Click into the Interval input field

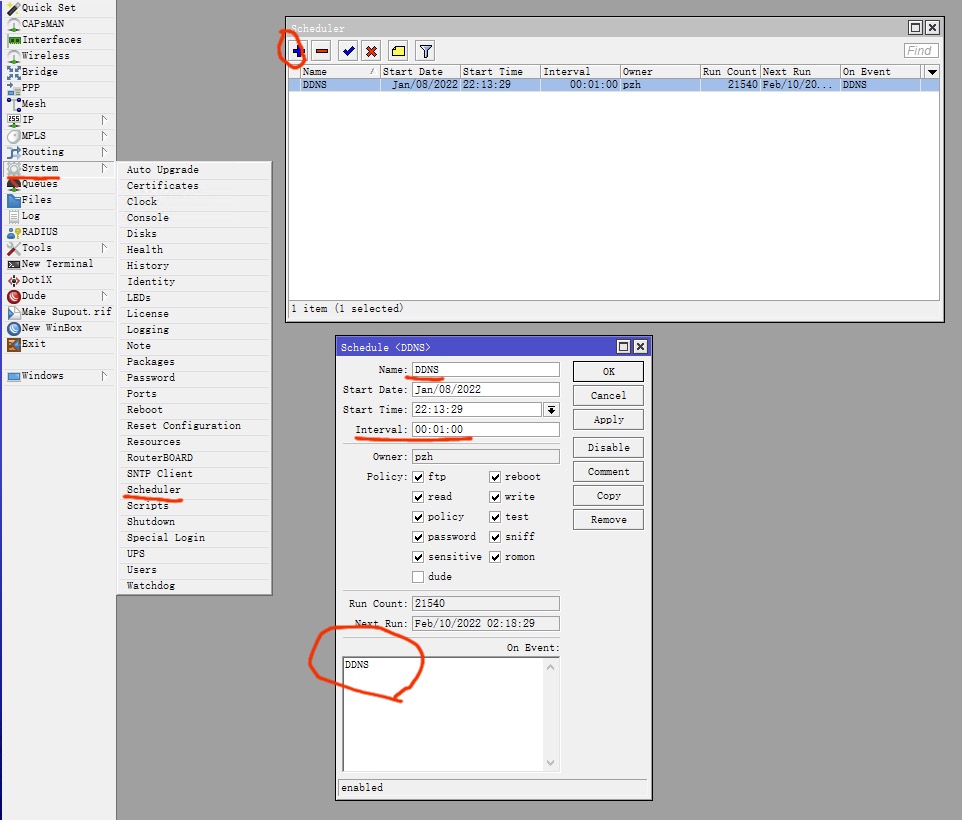(485, 430)
